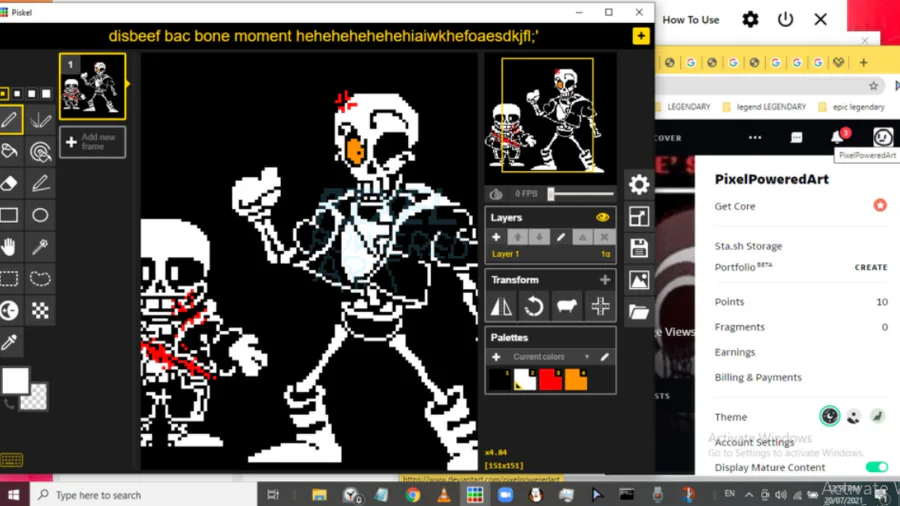Image resolution: width=900 pixels, height=506 pixels.
Task: Open the Resize panel icon
Action: [x=639, y=216]
